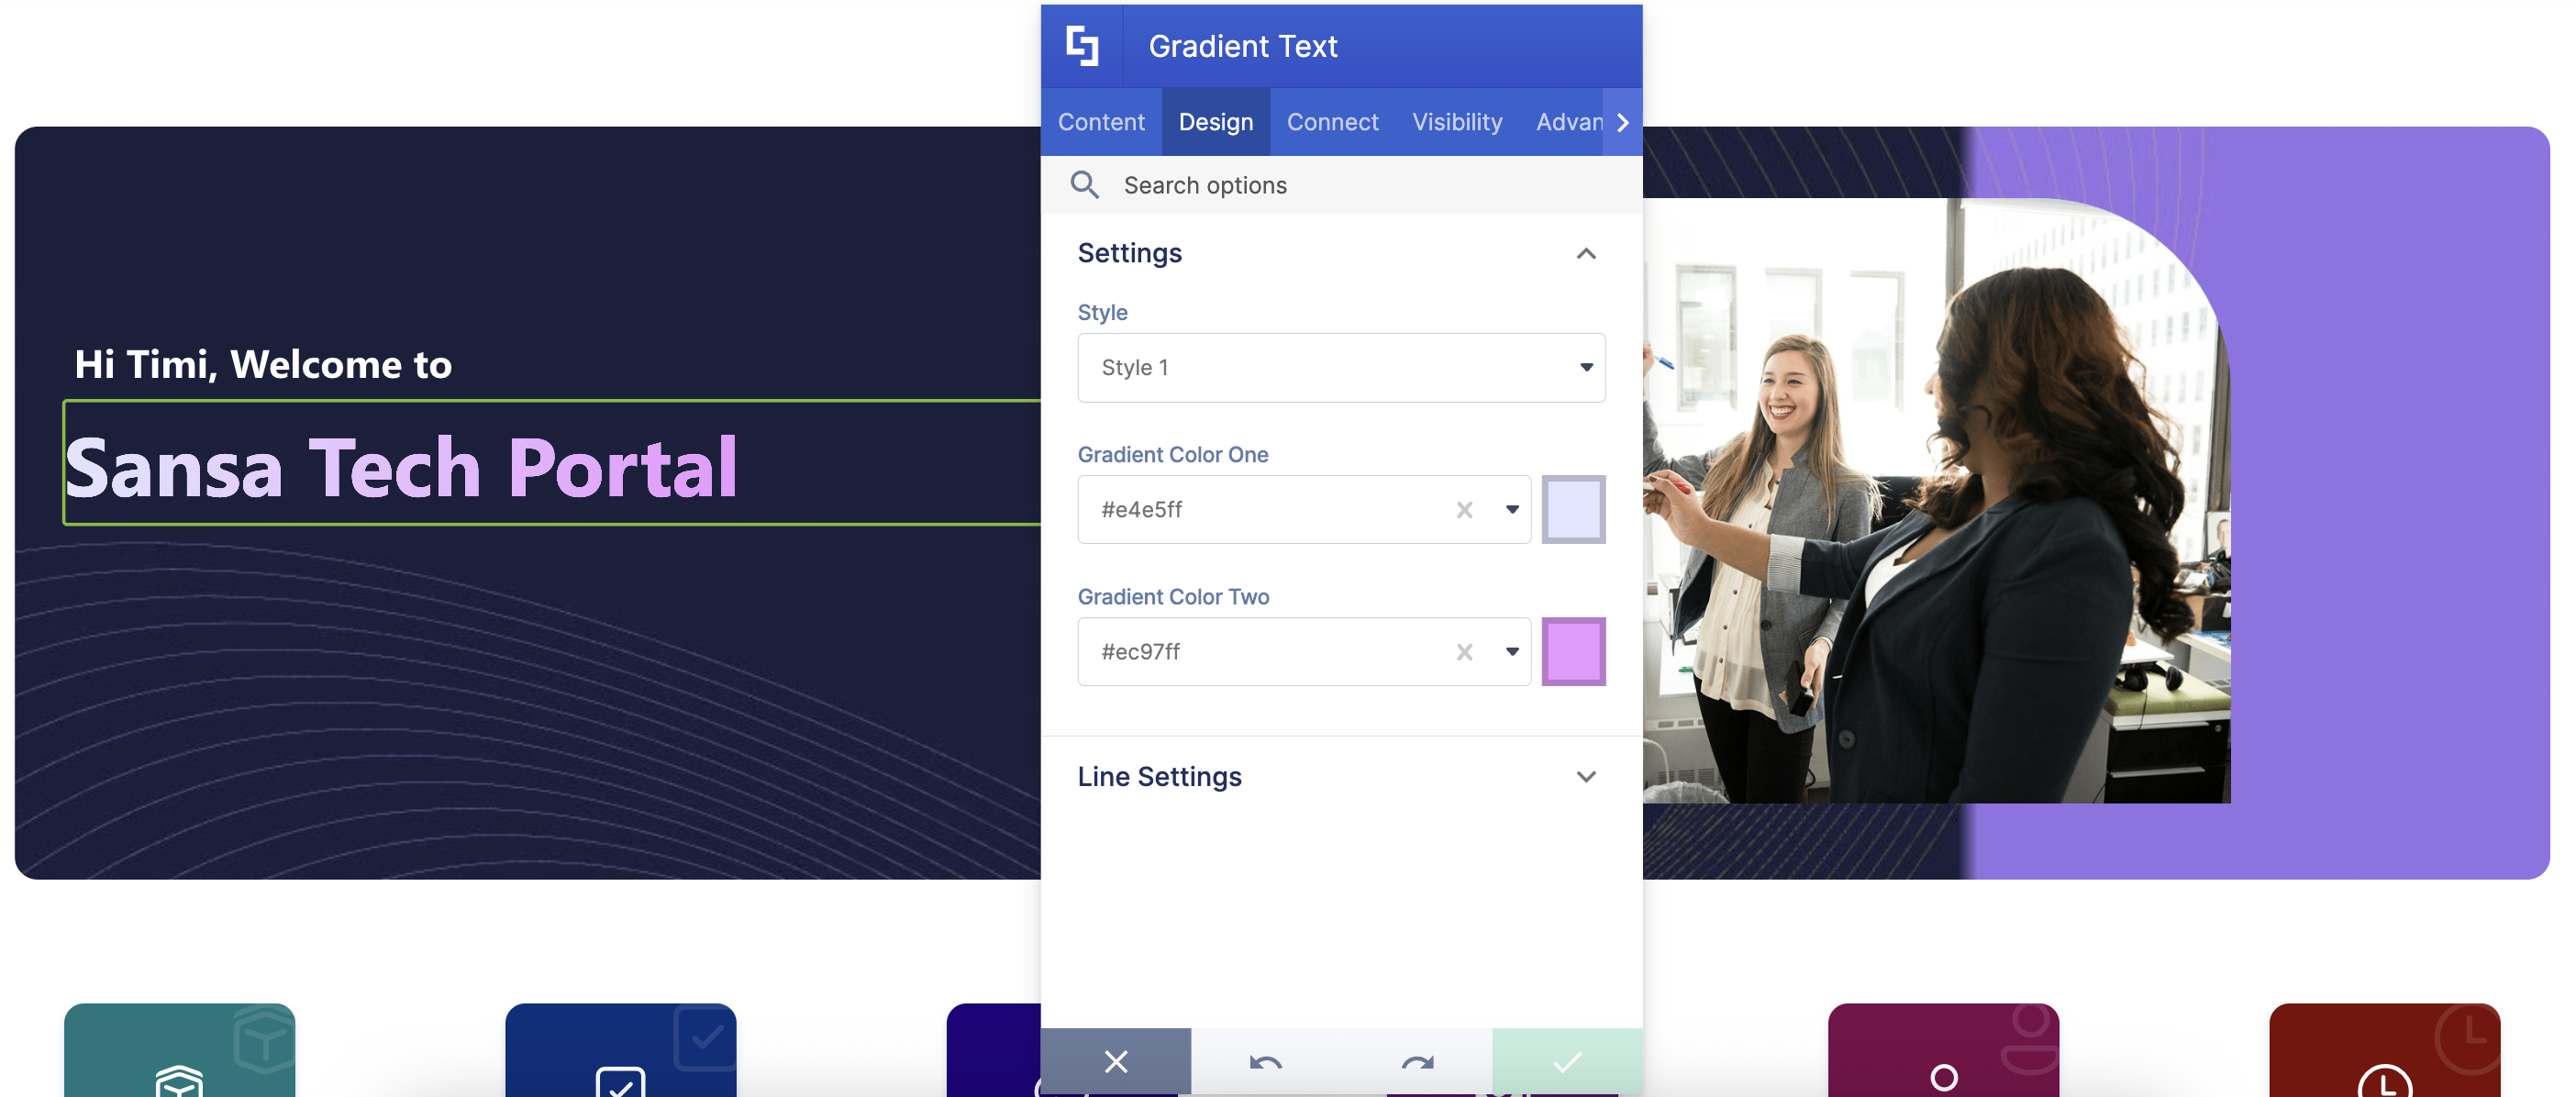This screenshot has width=2576, height=1097.
Task: Switch to the Content tab
Action: click(x=1100, y=122)
